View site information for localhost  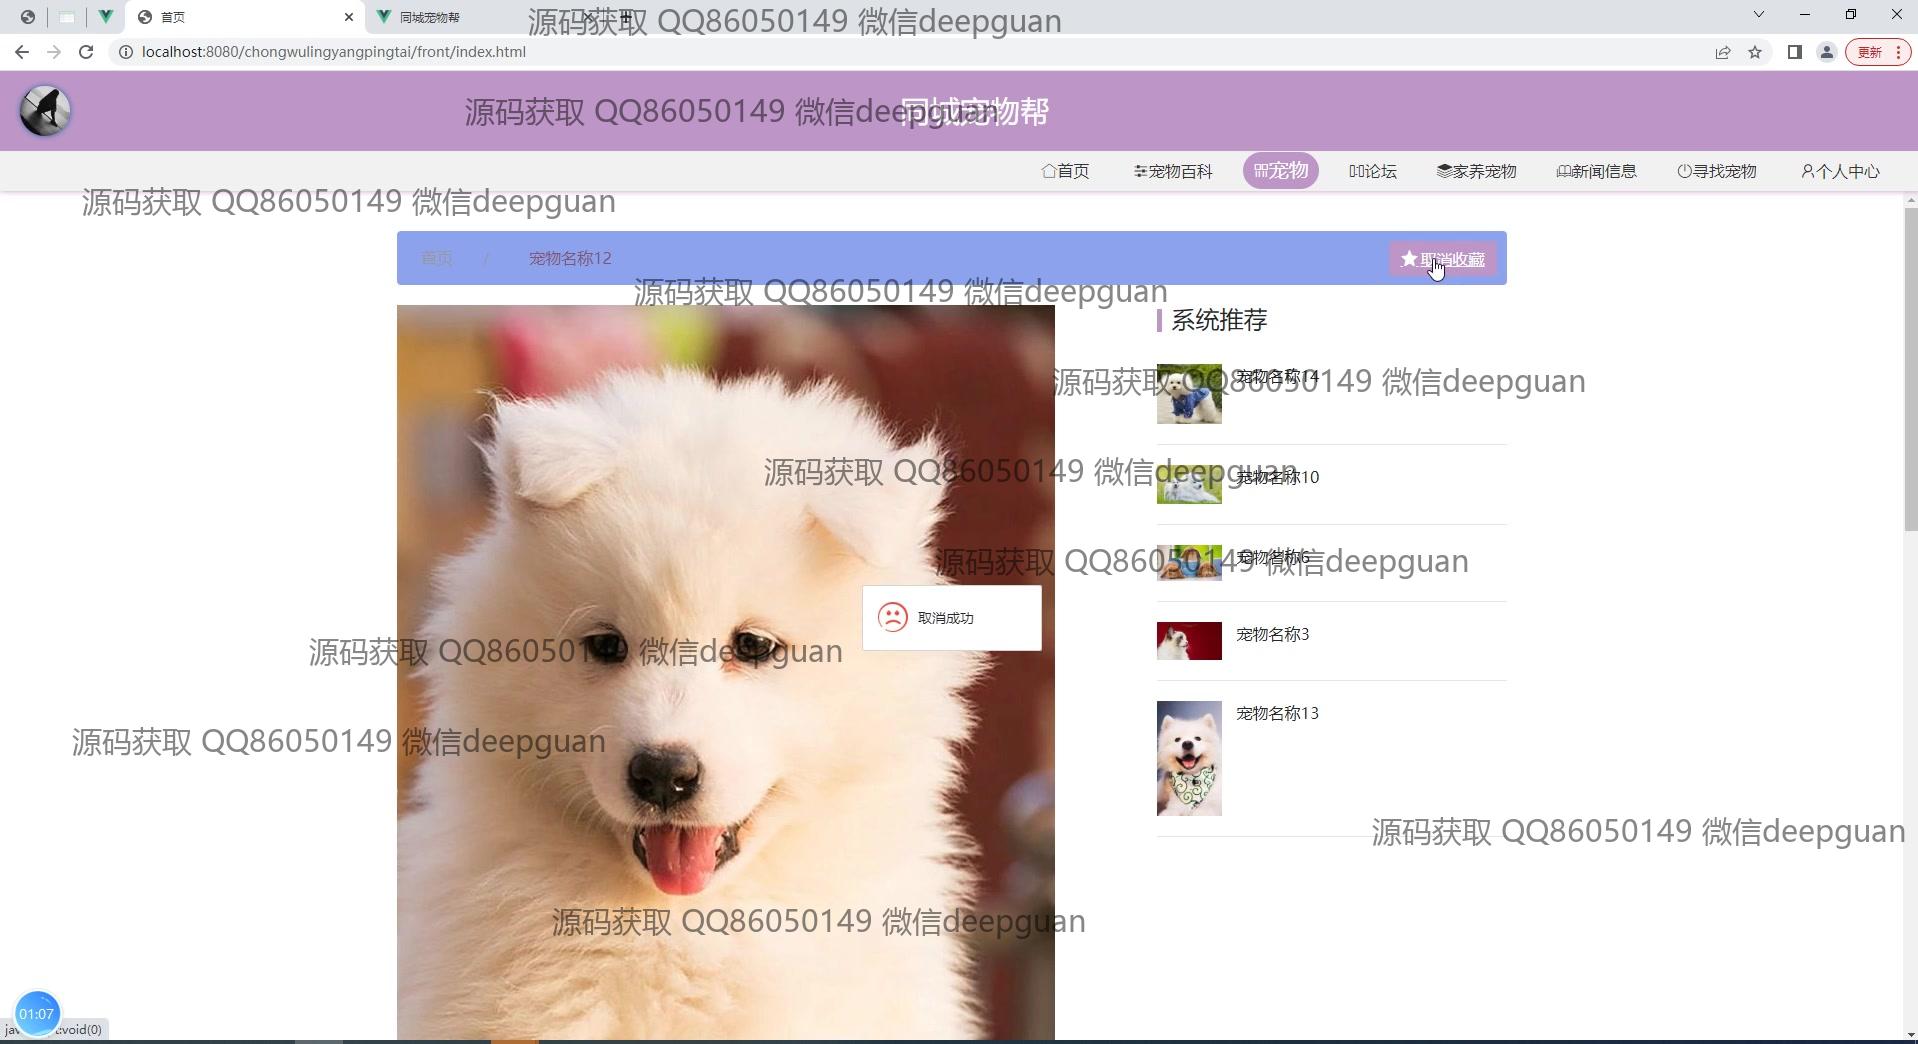(x=126, y=52)
